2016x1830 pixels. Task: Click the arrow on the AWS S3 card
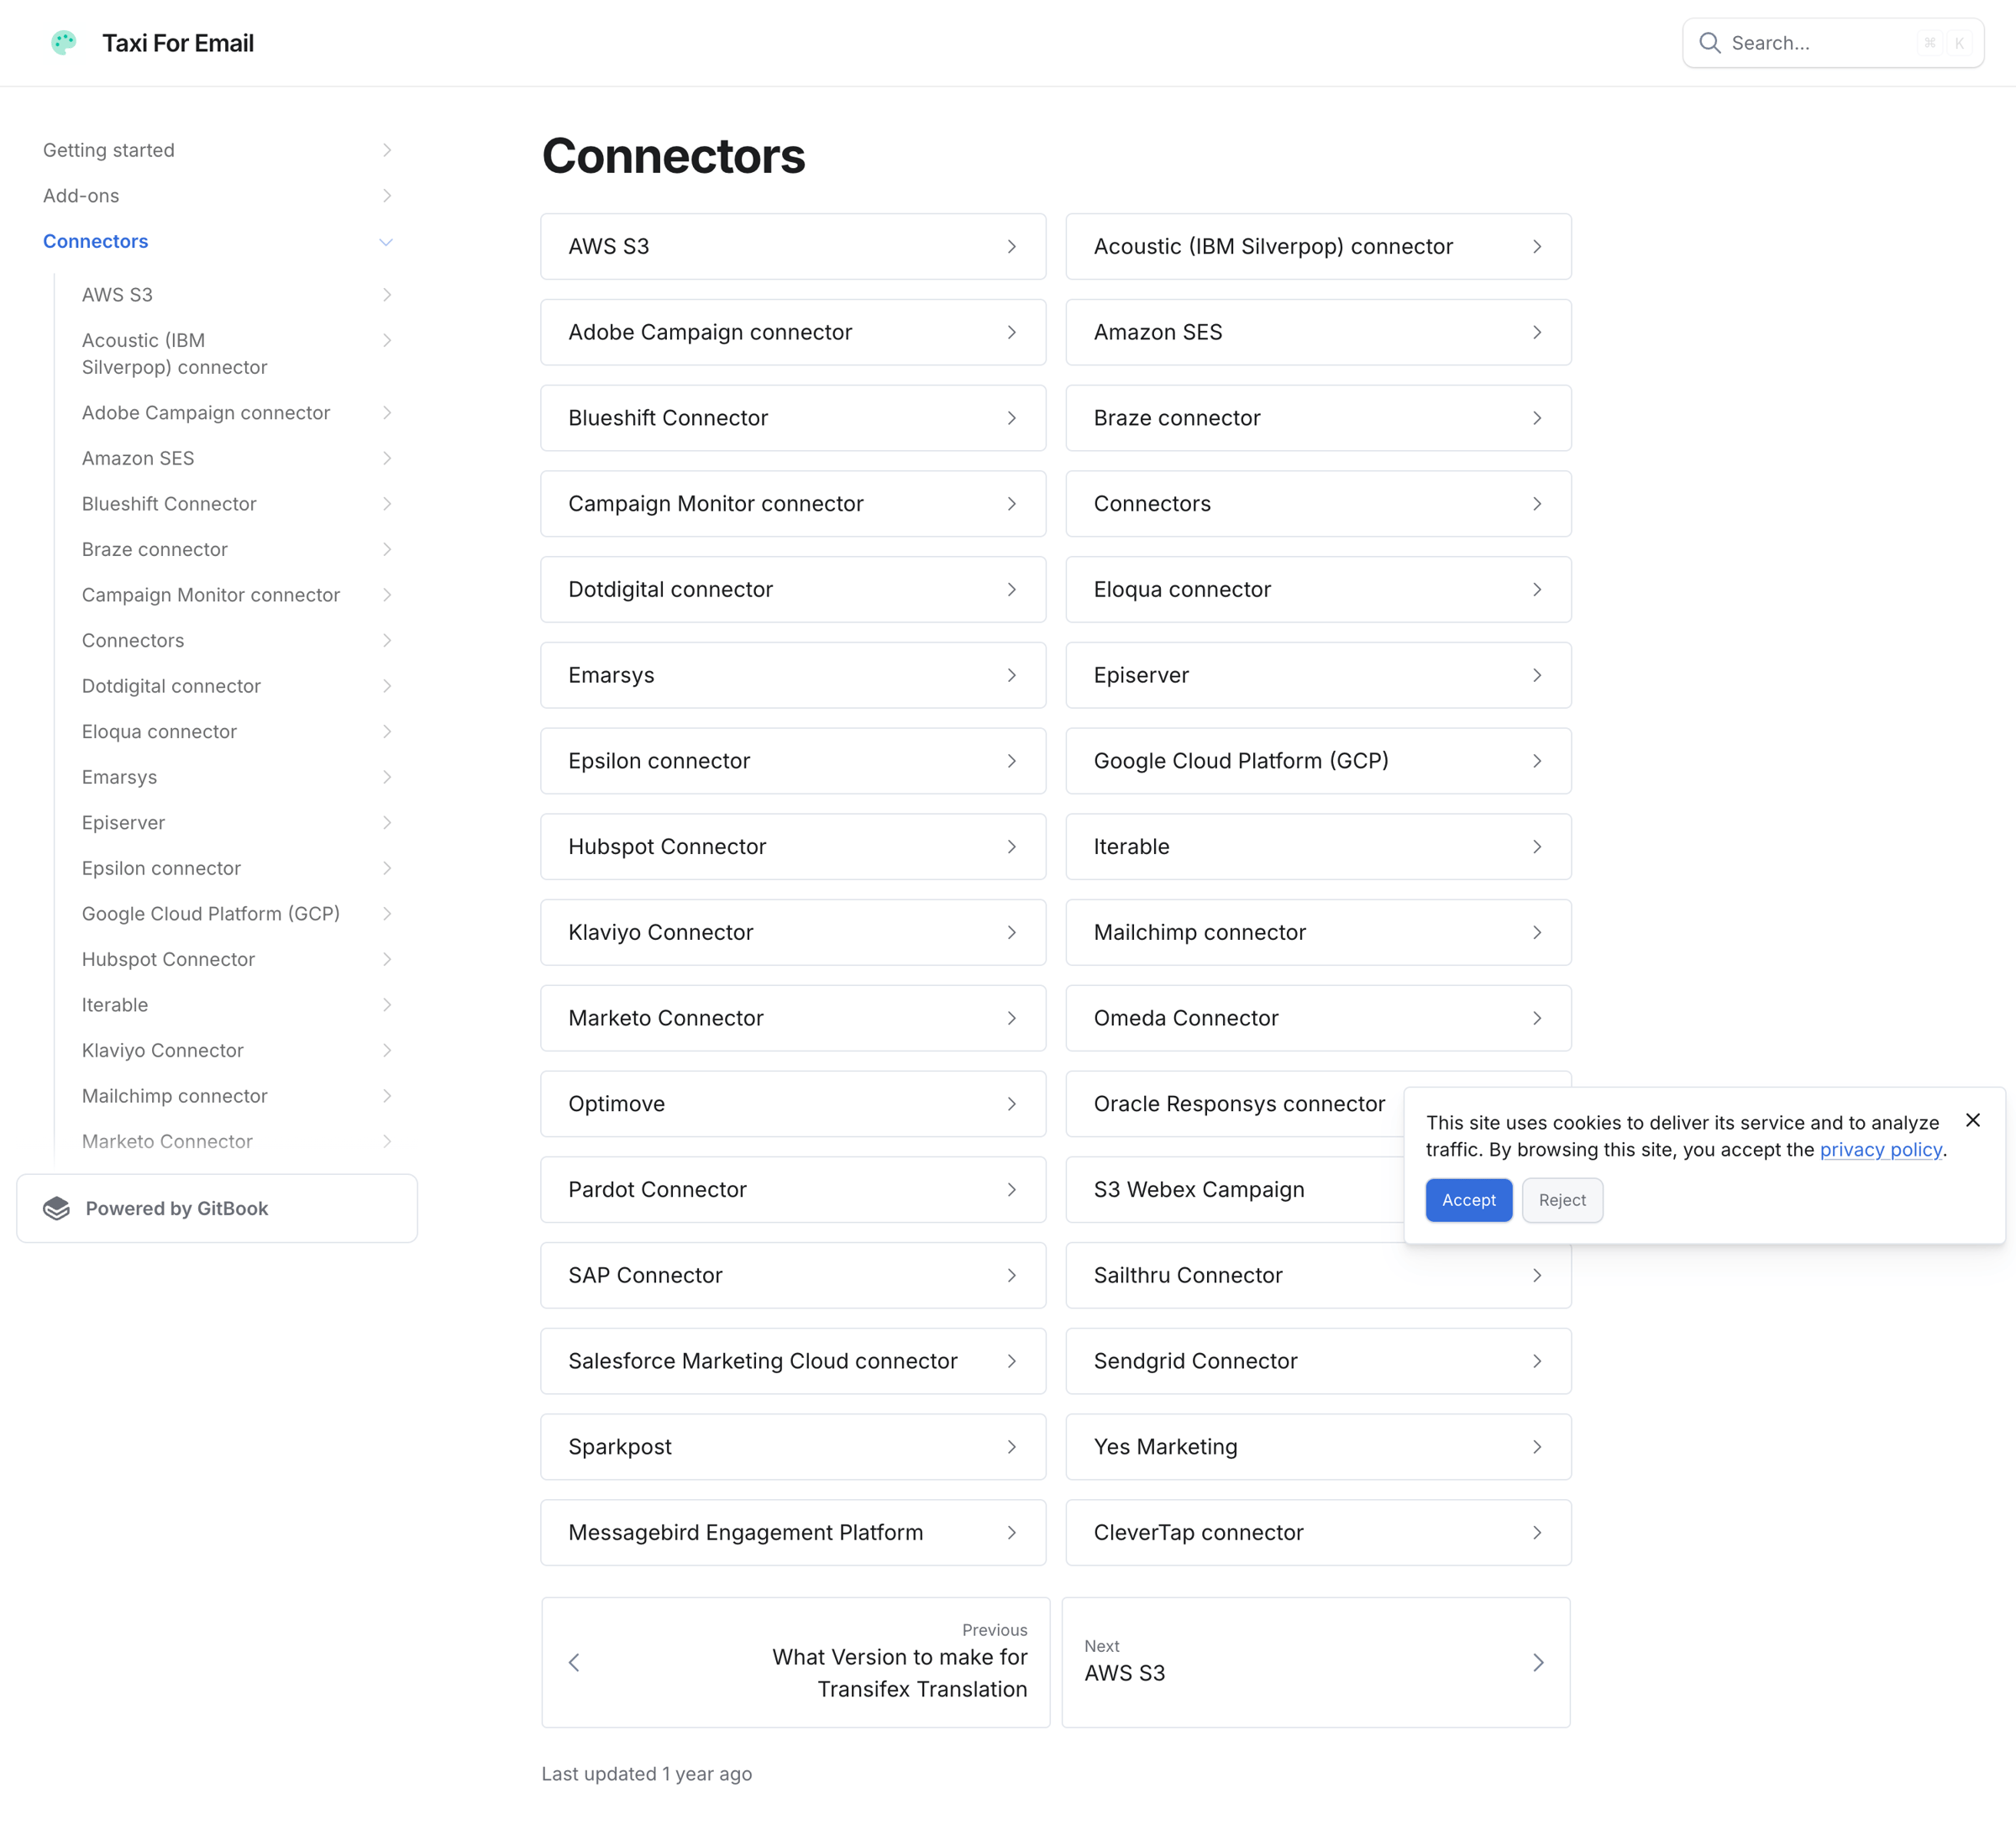pos(1012,246)
